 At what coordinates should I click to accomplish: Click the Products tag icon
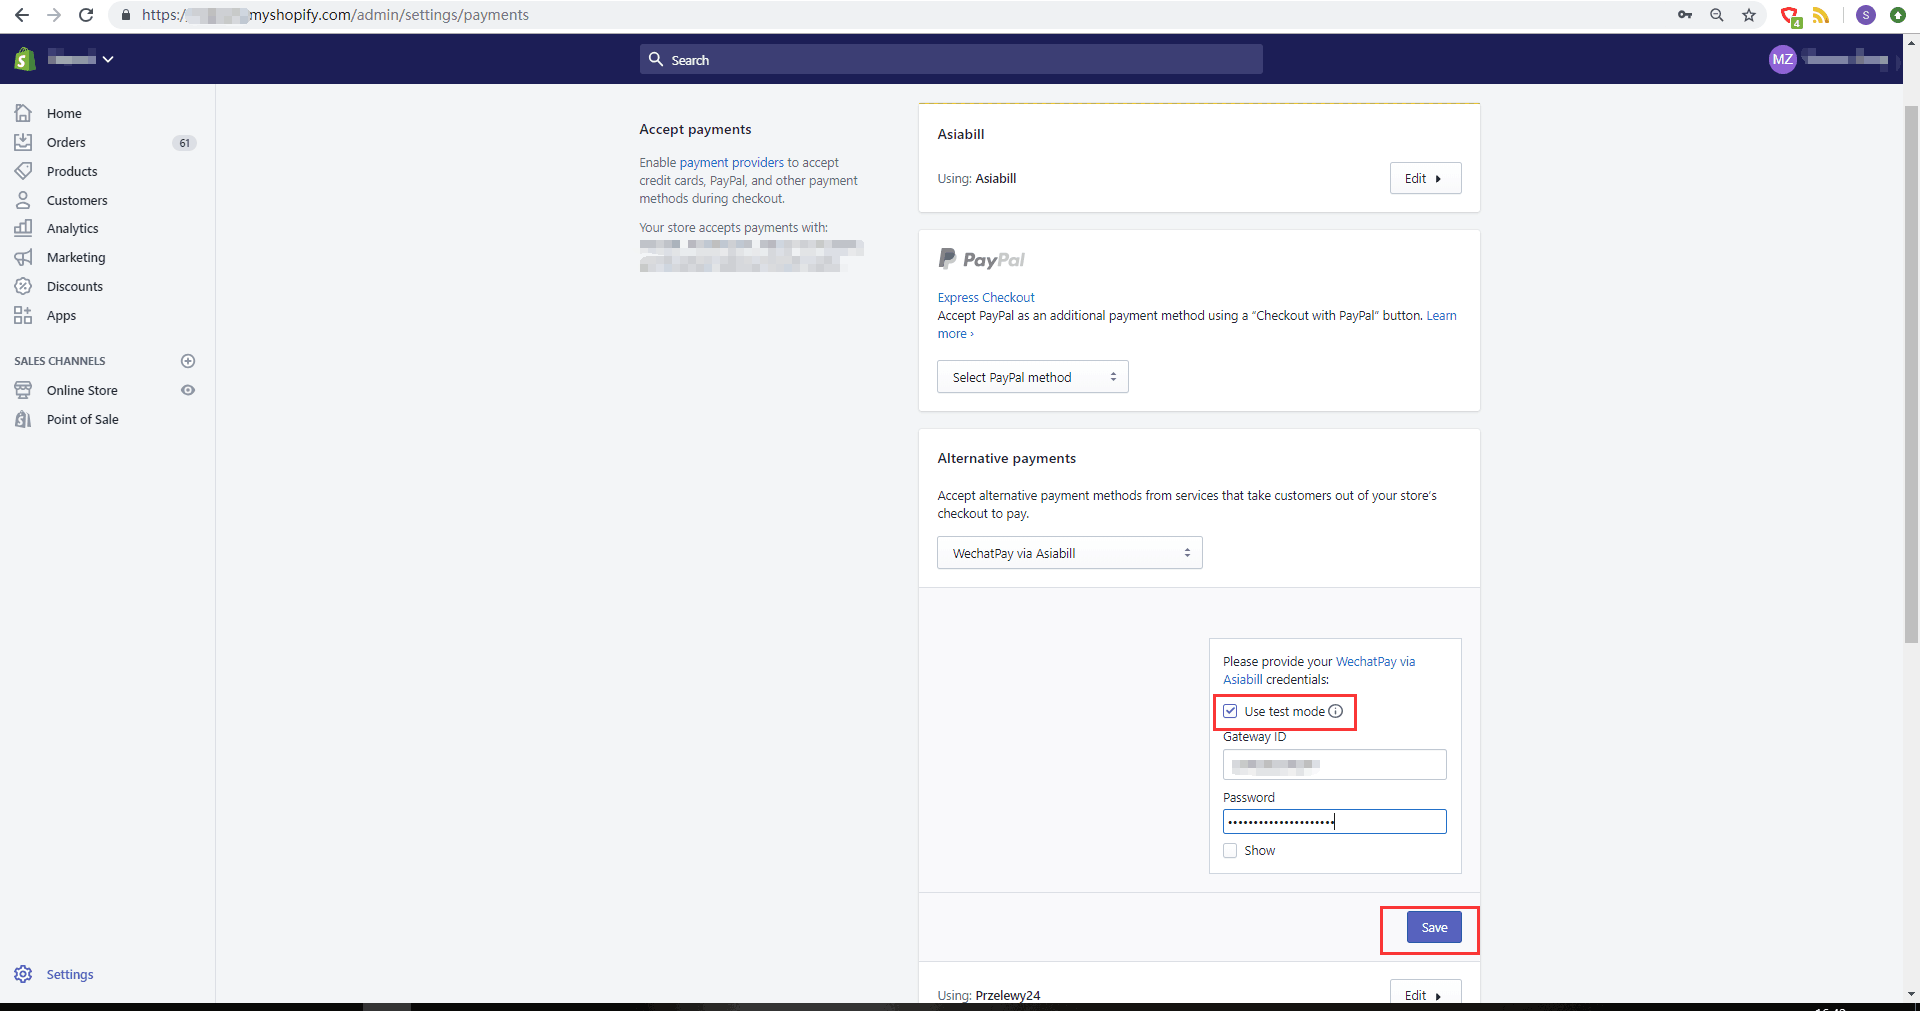pyautogui.click(x=23, y=171)
